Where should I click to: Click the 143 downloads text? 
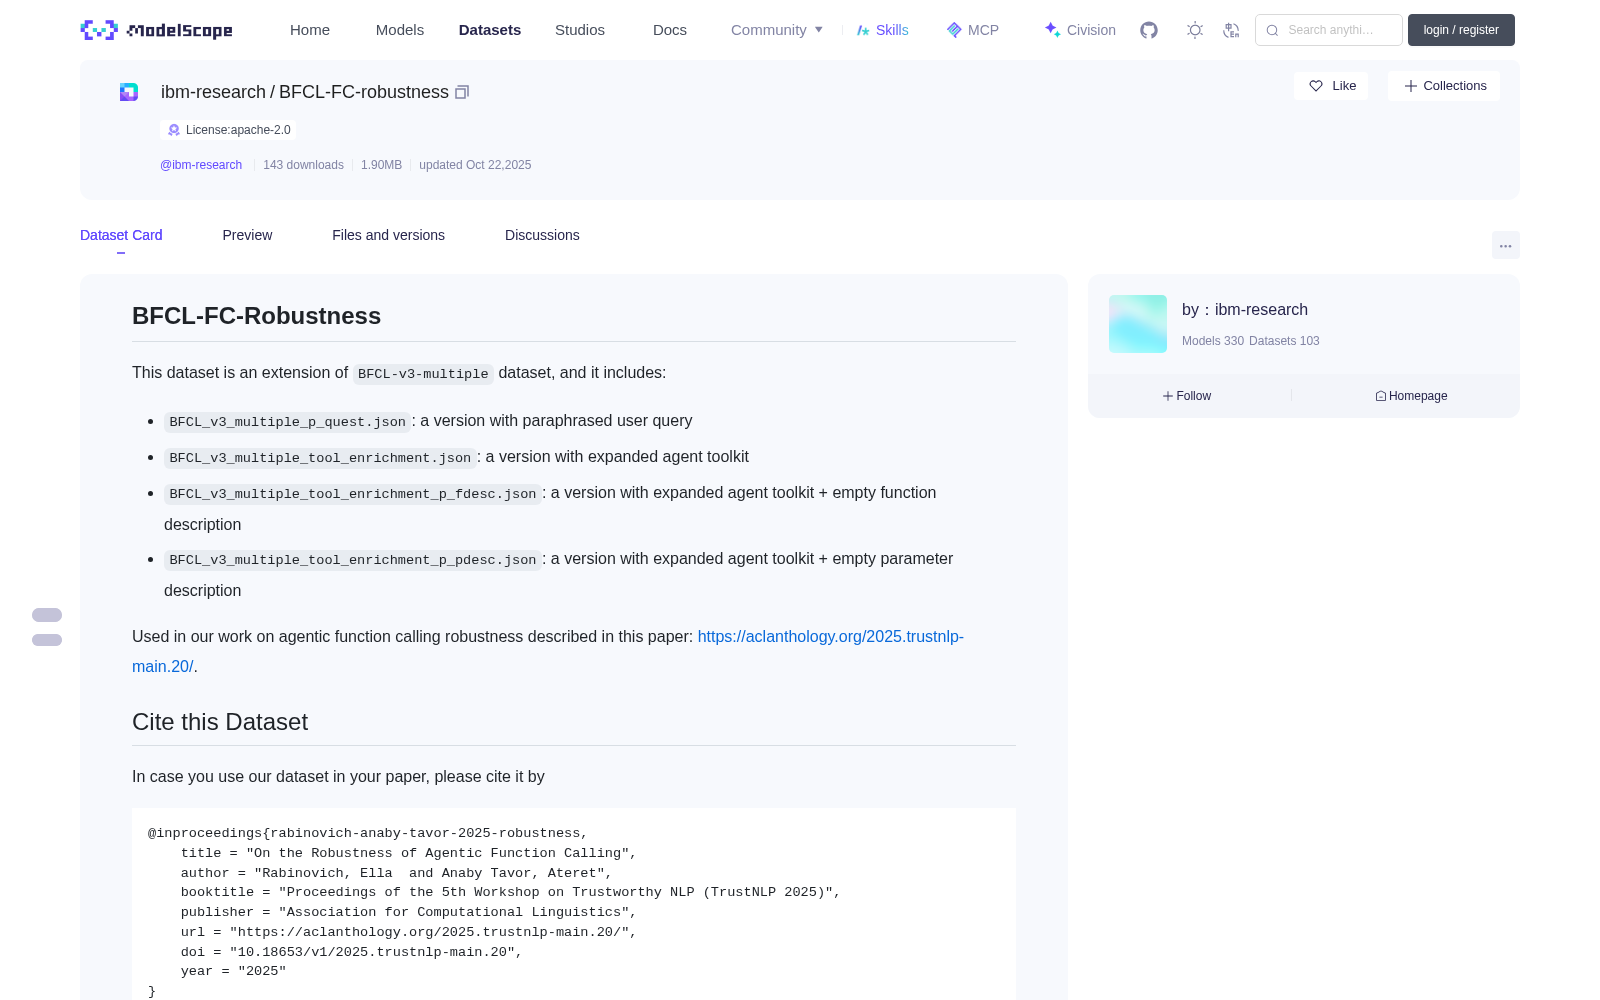point(303,165)
